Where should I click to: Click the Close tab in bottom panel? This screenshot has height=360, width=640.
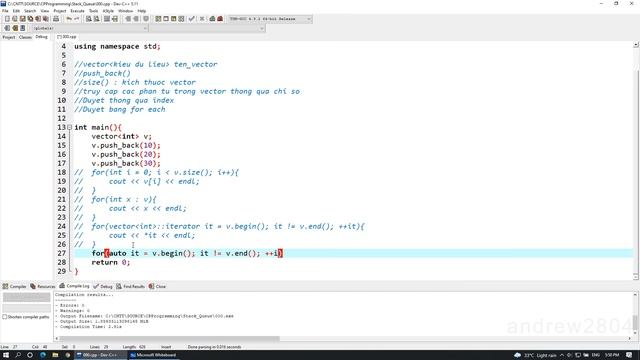coord(158,287)
